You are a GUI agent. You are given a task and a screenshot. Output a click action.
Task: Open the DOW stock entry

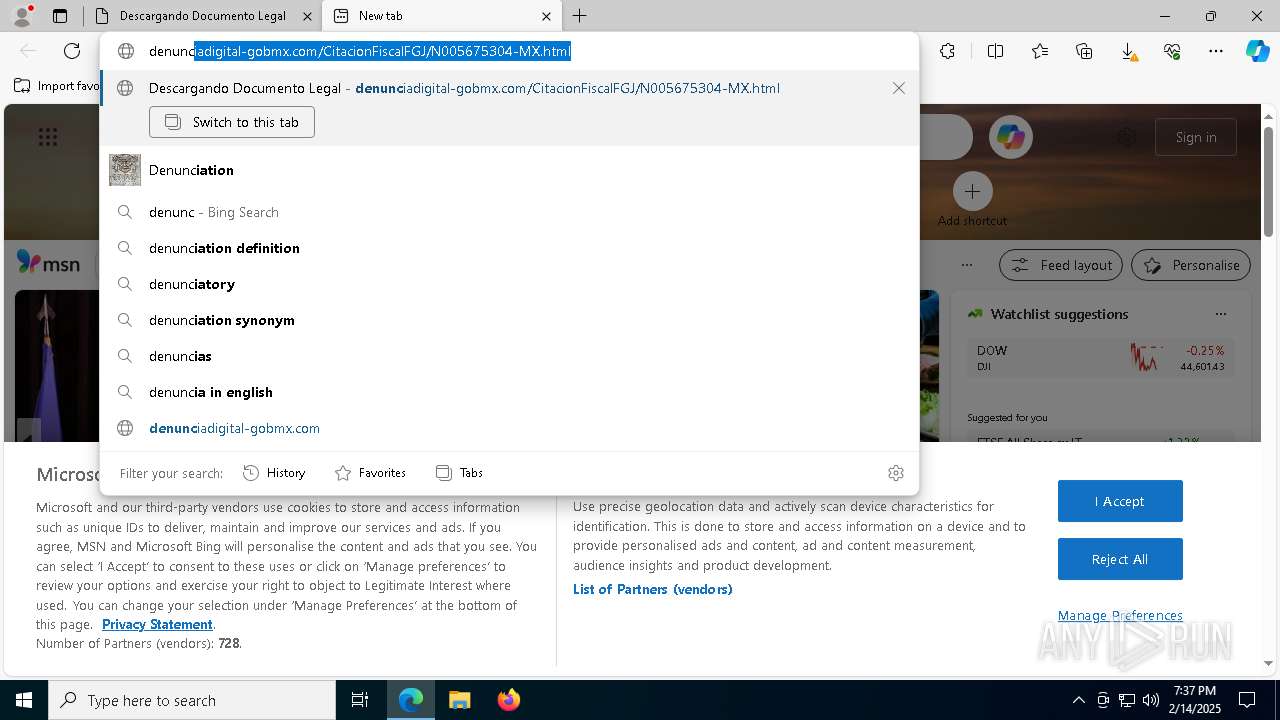tap(1100, 358)
